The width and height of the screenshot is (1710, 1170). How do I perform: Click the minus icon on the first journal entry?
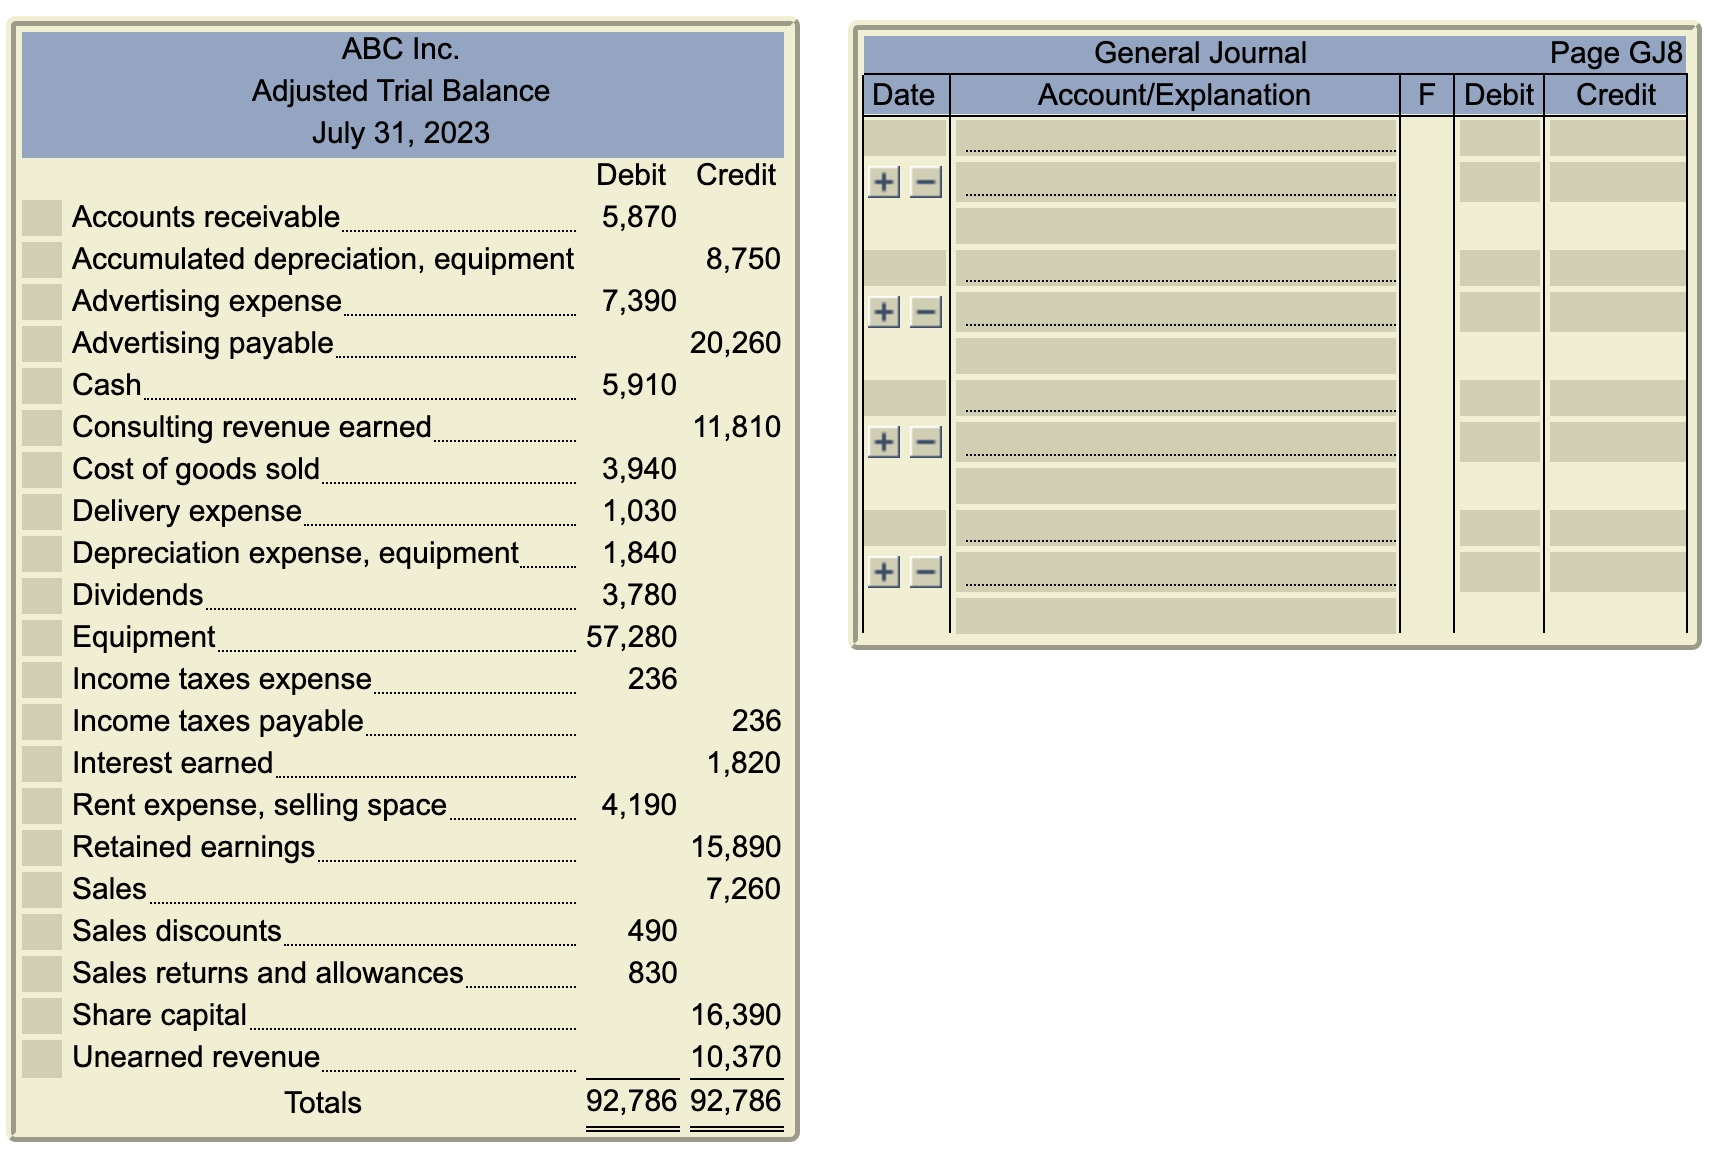pos(926,184)
